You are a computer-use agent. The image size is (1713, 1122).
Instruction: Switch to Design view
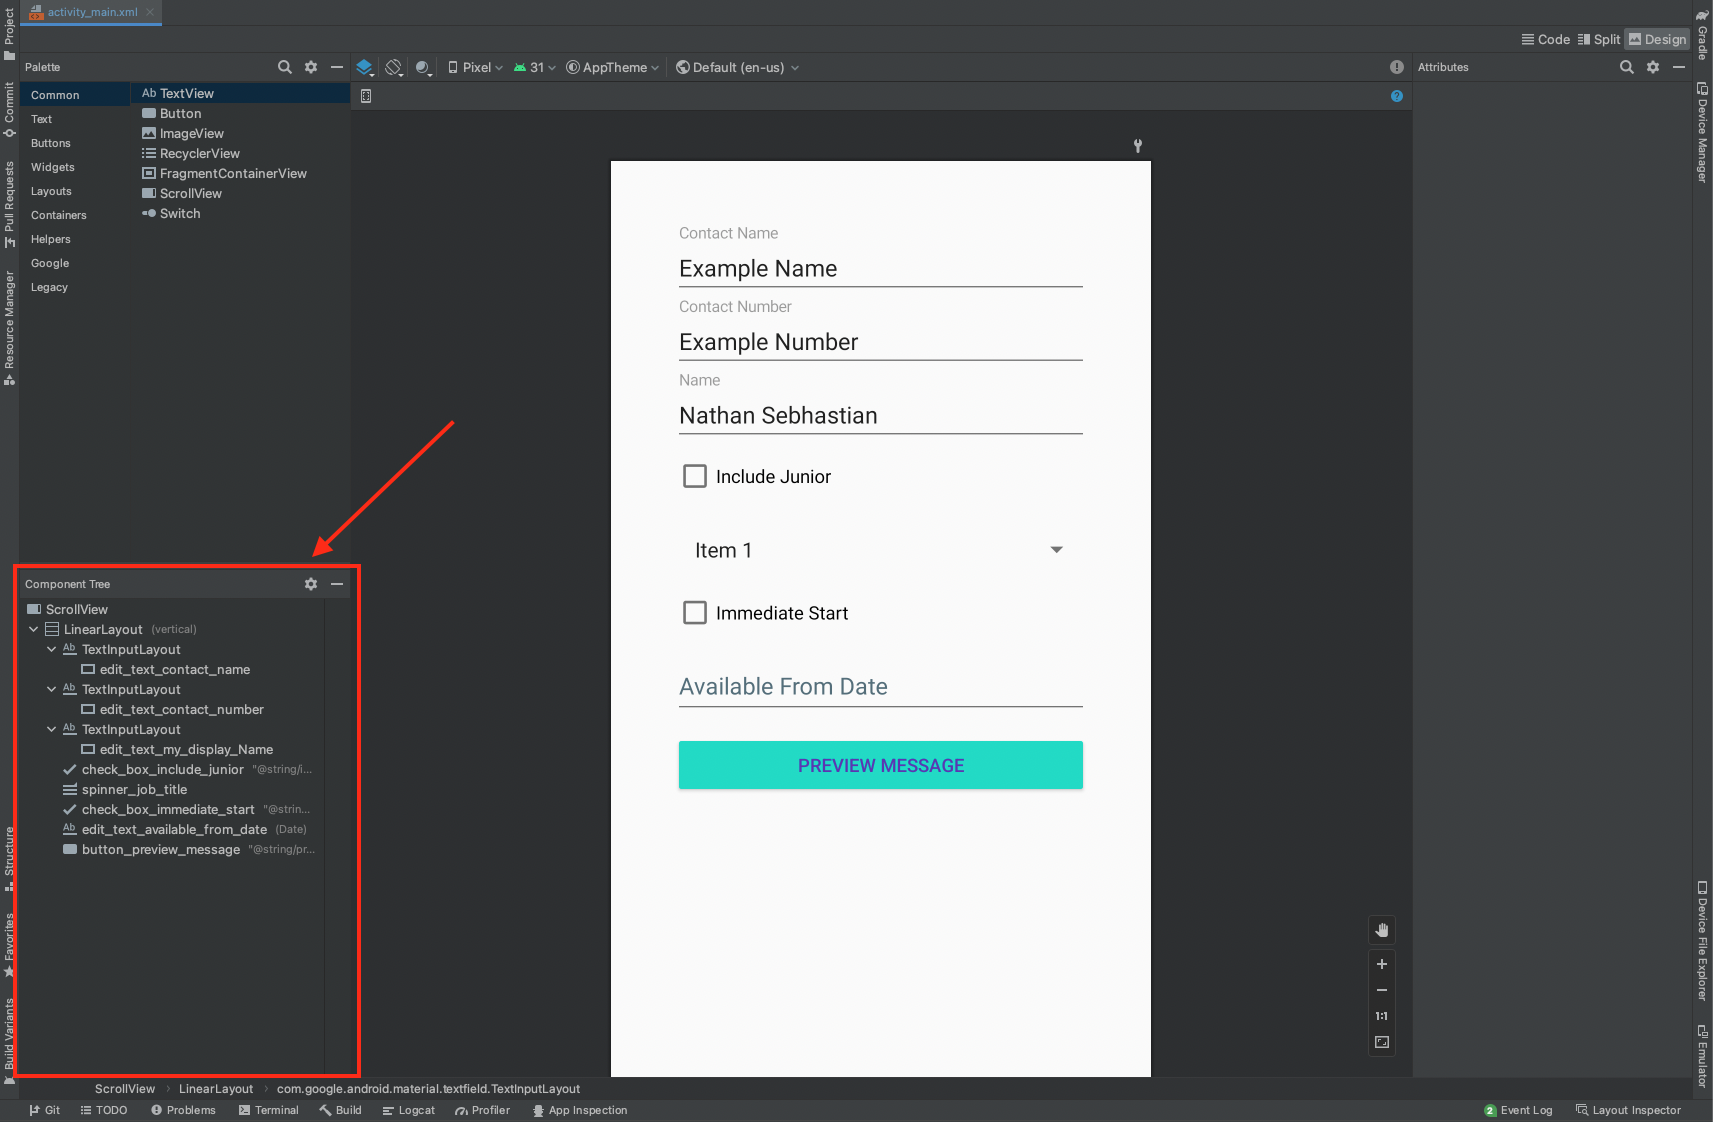[1657, 39]
